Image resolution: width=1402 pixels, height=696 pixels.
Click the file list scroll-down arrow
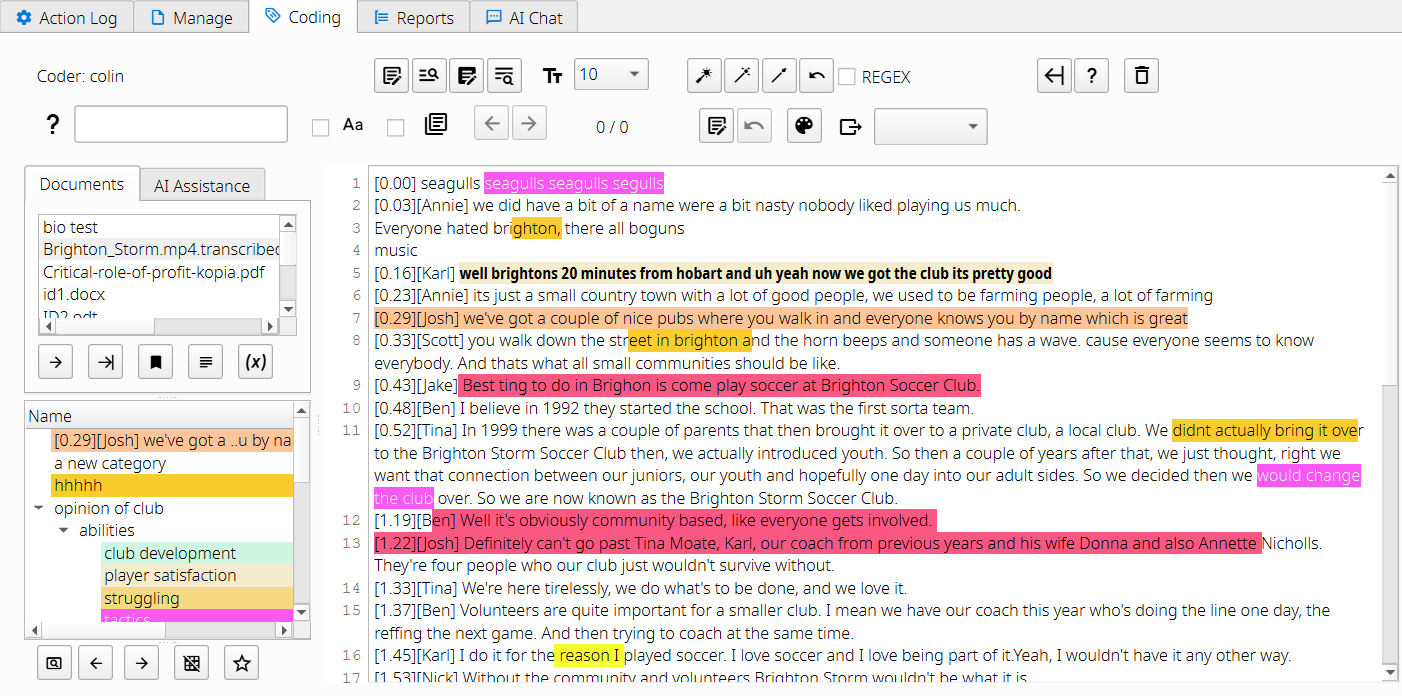tap(288, 309)
